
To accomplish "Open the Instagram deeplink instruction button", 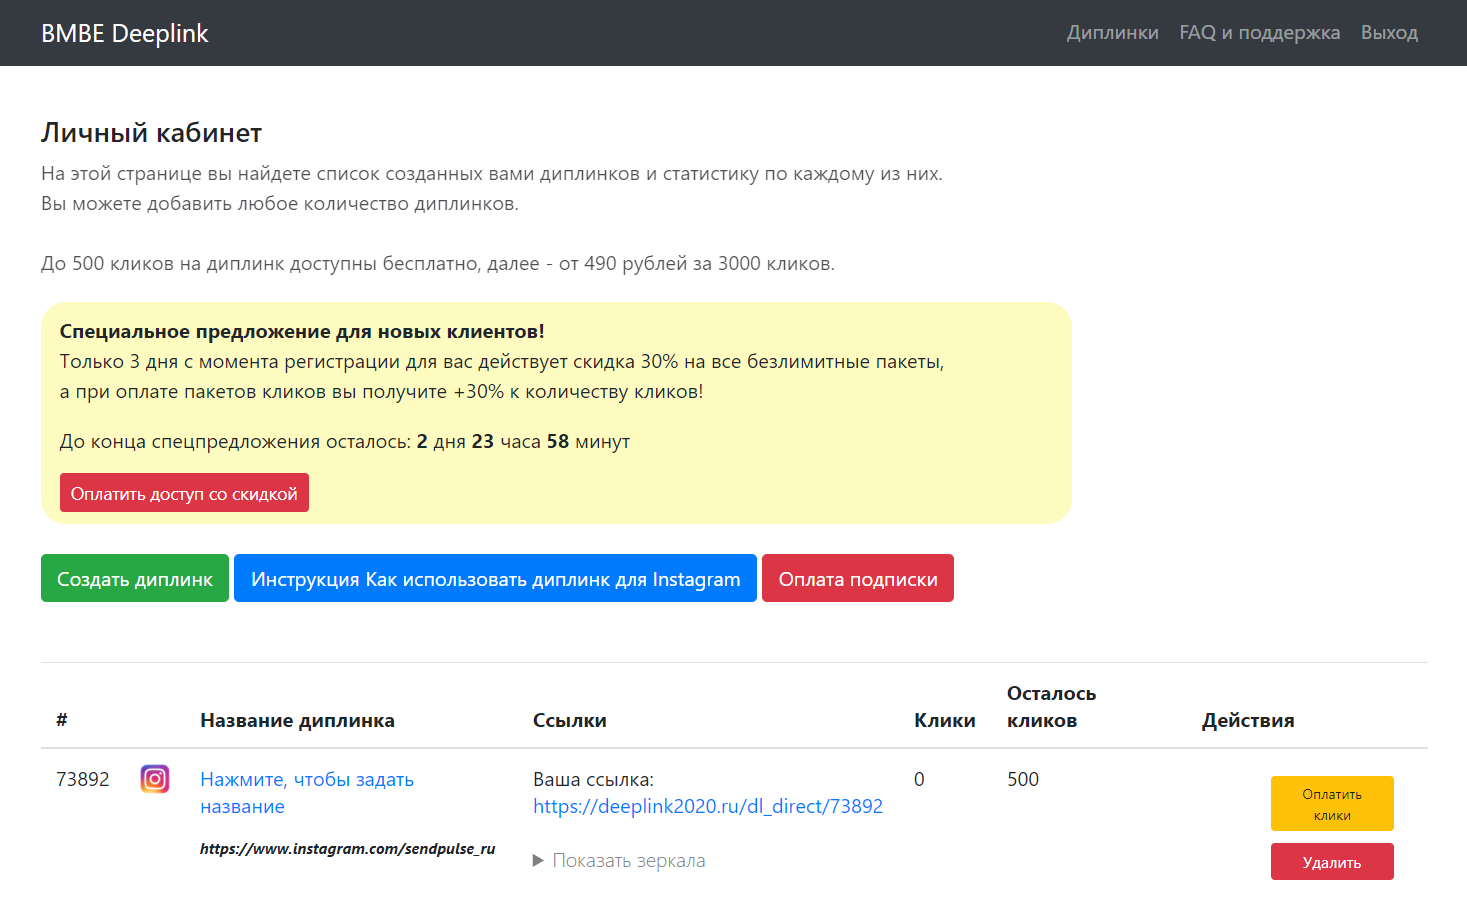I will [x=495, y=579].
